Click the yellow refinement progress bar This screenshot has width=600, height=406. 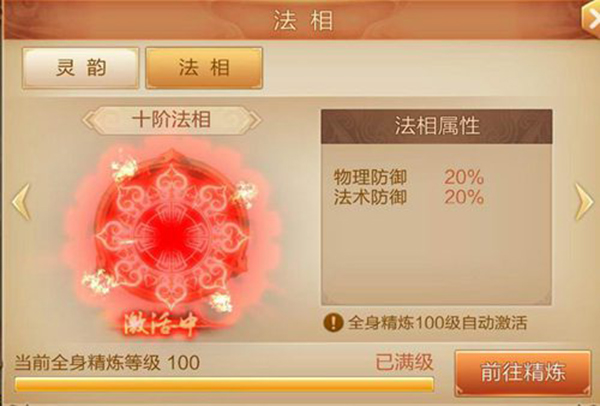pyautogui.click(x=224, y=385)
